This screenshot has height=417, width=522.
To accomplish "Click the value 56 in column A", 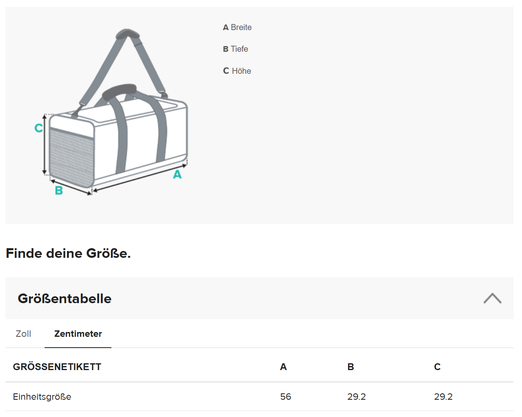I will (x=285, y=397).
